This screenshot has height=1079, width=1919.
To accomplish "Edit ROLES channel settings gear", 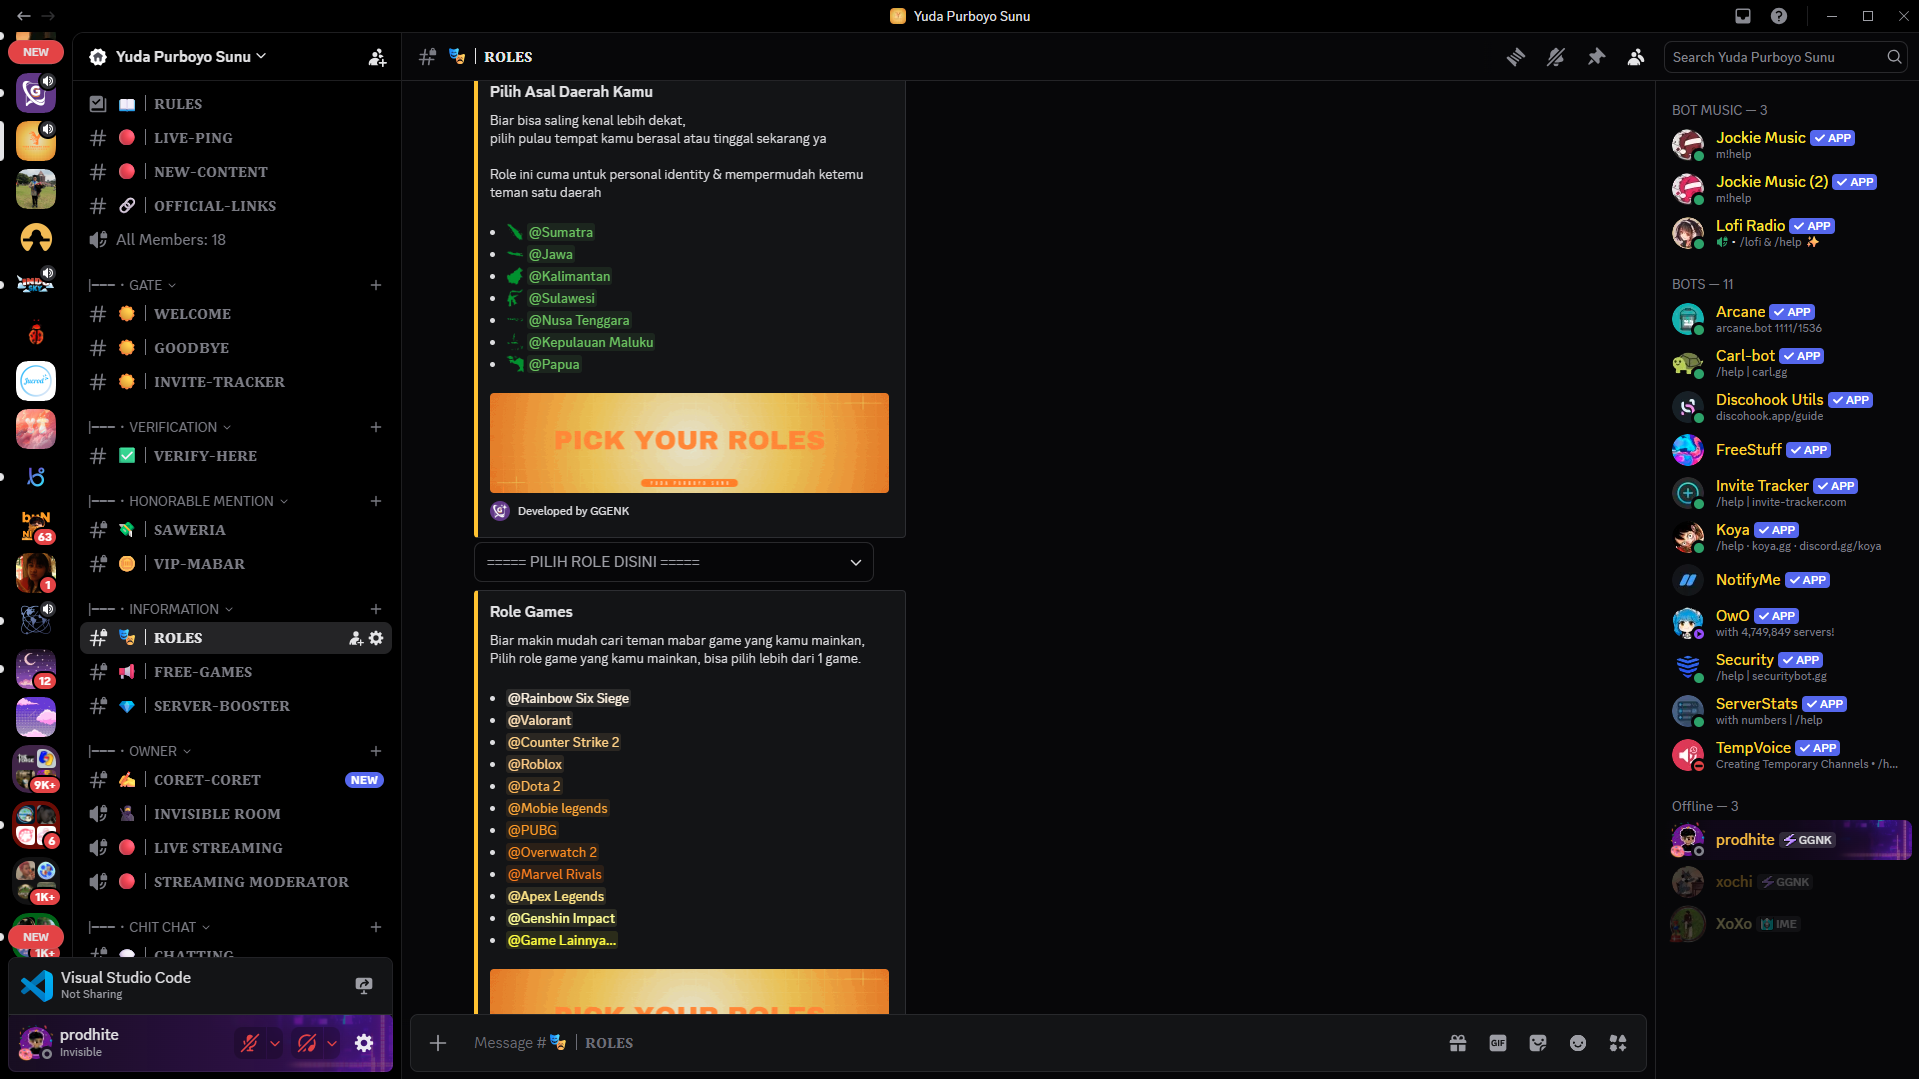I will 376,638.
